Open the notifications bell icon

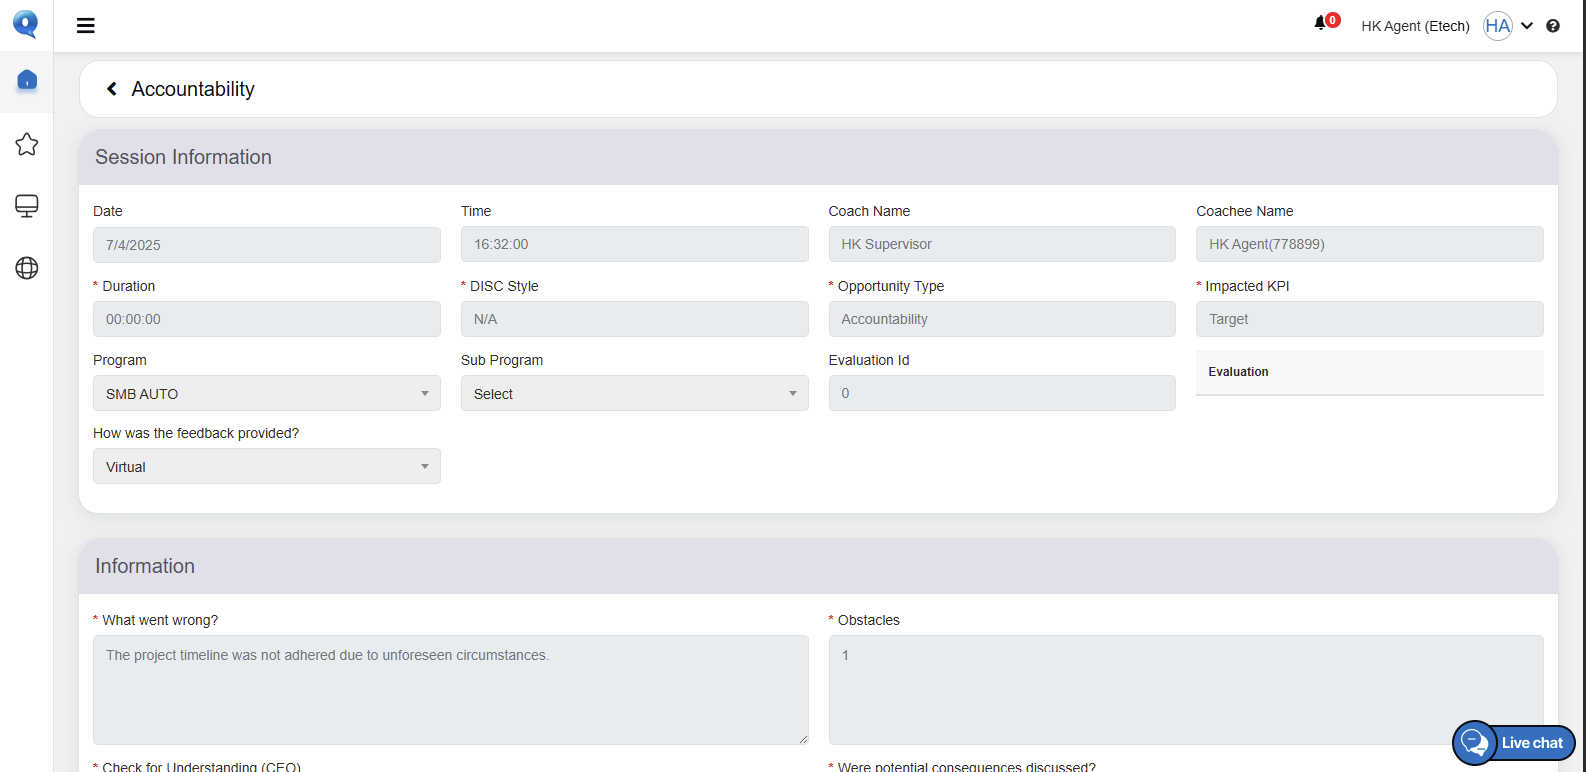1321,24
